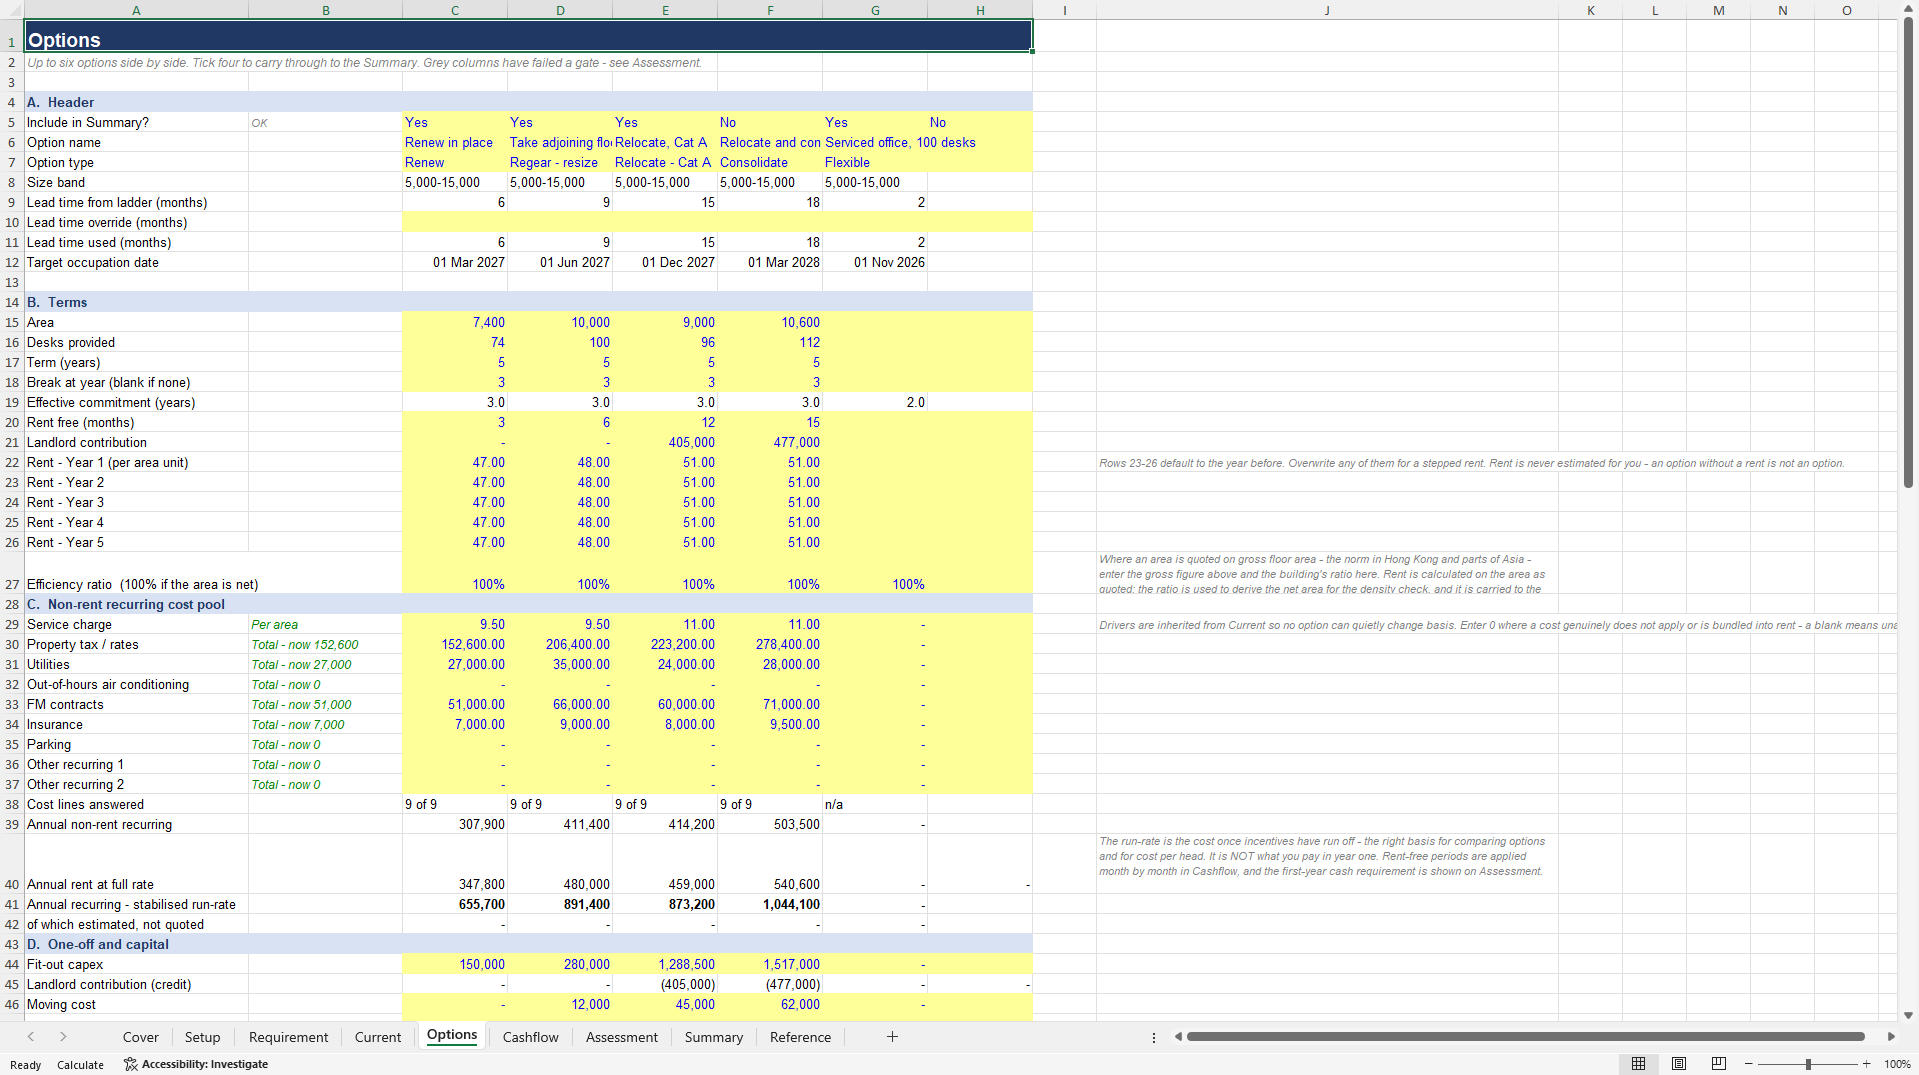Image resolution: width=1919 pixels, height=1075 pixels.
Task: Open the Current sheet tab
Action: click(x=378, y=1037)
